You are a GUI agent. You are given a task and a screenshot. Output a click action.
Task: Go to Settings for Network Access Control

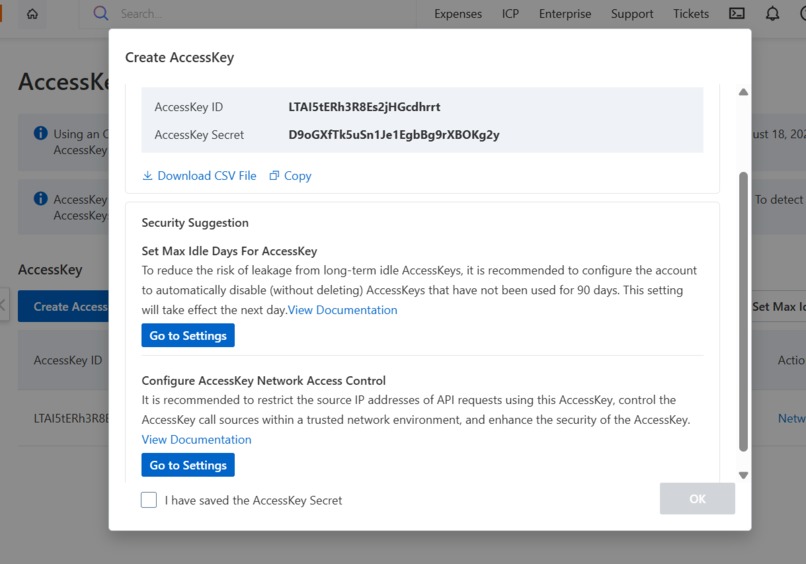point(188,465)
